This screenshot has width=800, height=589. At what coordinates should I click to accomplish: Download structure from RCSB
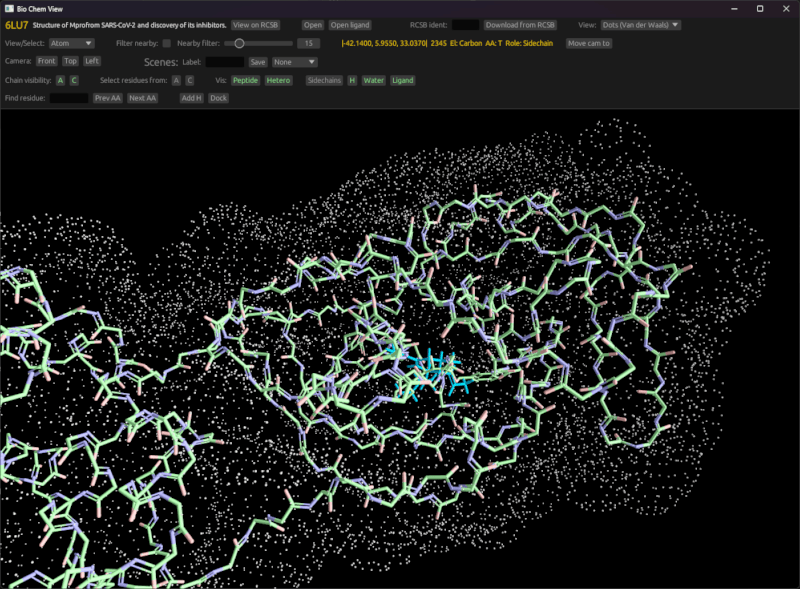(x=520, y=26)
